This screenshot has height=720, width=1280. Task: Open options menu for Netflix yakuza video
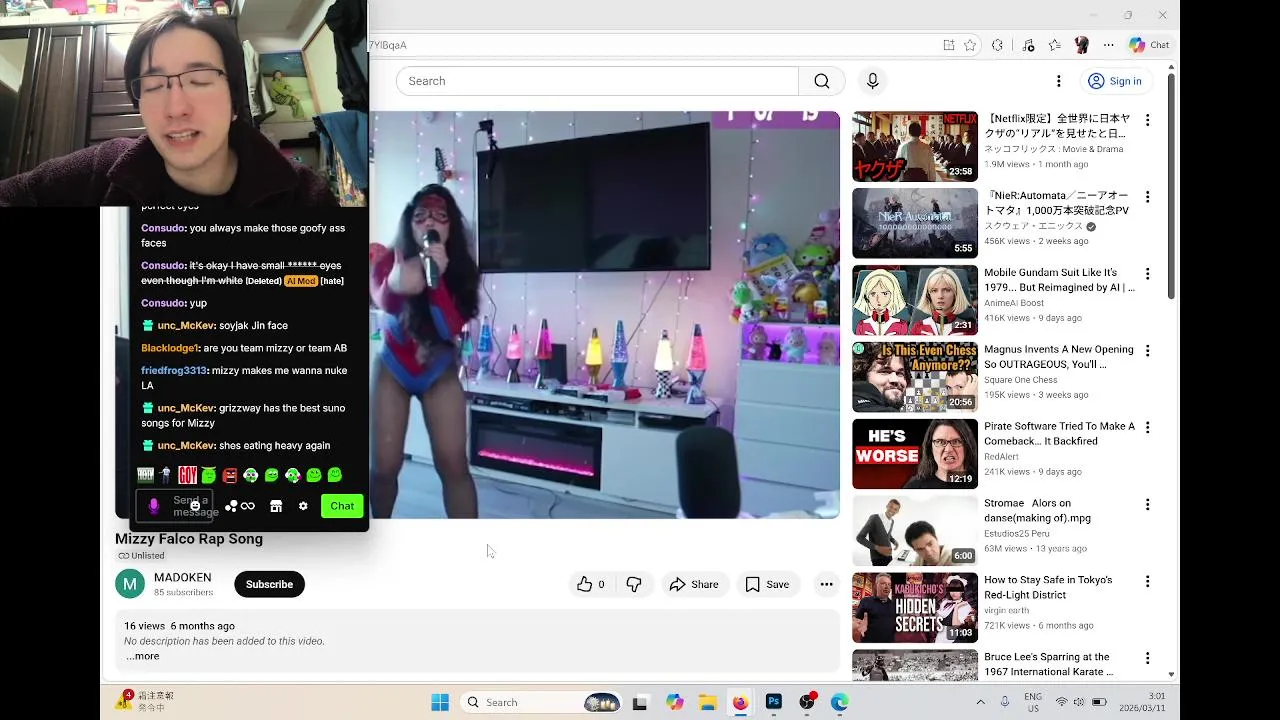pos(1148,120)
